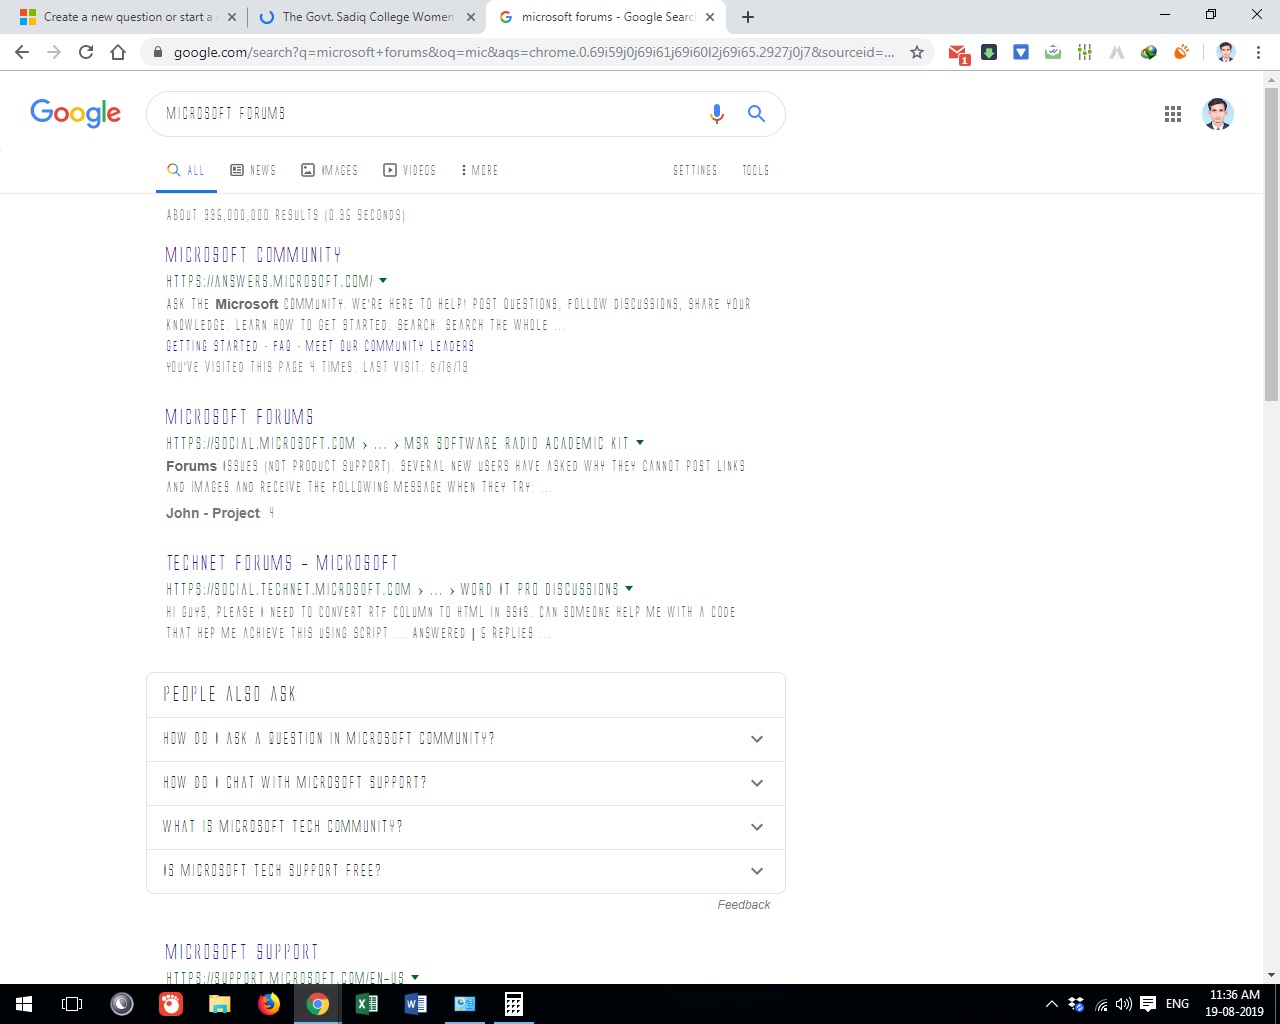Open the Gmail extension icon
1280x1024 pixels.
click(958, 53)
